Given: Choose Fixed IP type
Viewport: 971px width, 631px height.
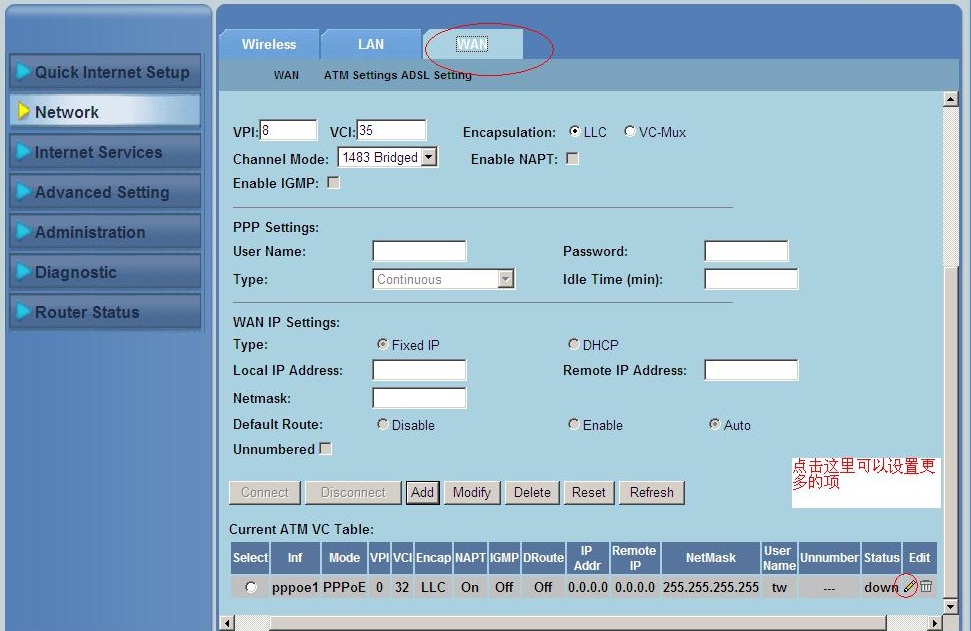Looking at the screenshot, I should pos(383,344).
